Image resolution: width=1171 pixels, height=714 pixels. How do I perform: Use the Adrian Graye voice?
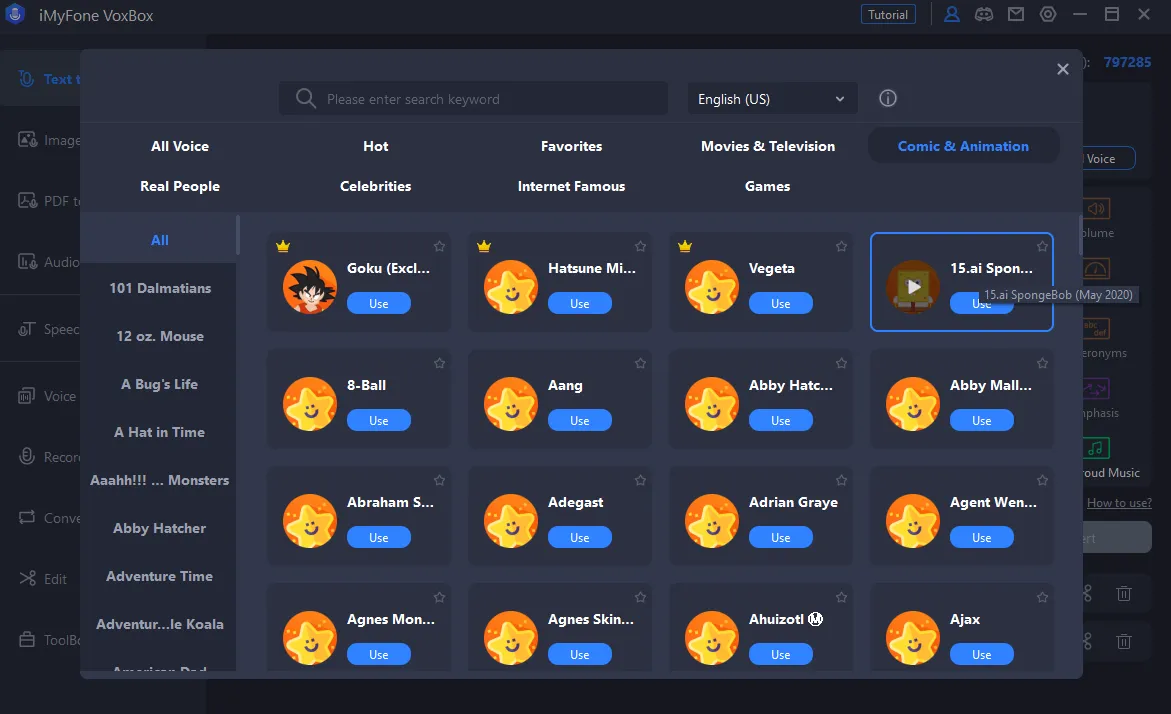780,537
